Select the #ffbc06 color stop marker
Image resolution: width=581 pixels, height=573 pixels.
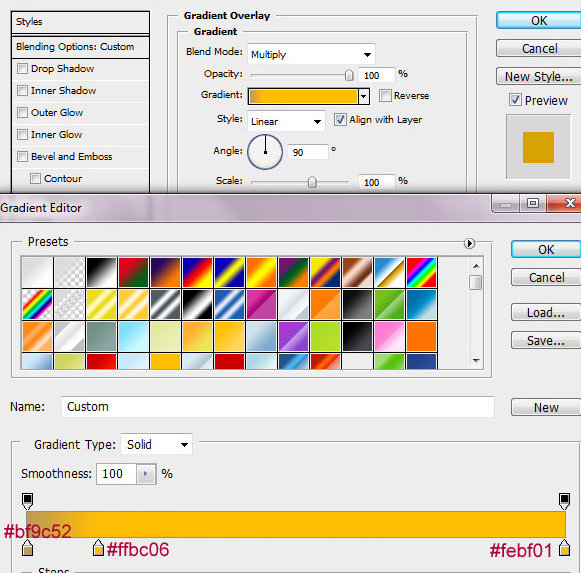coord(98,548)
